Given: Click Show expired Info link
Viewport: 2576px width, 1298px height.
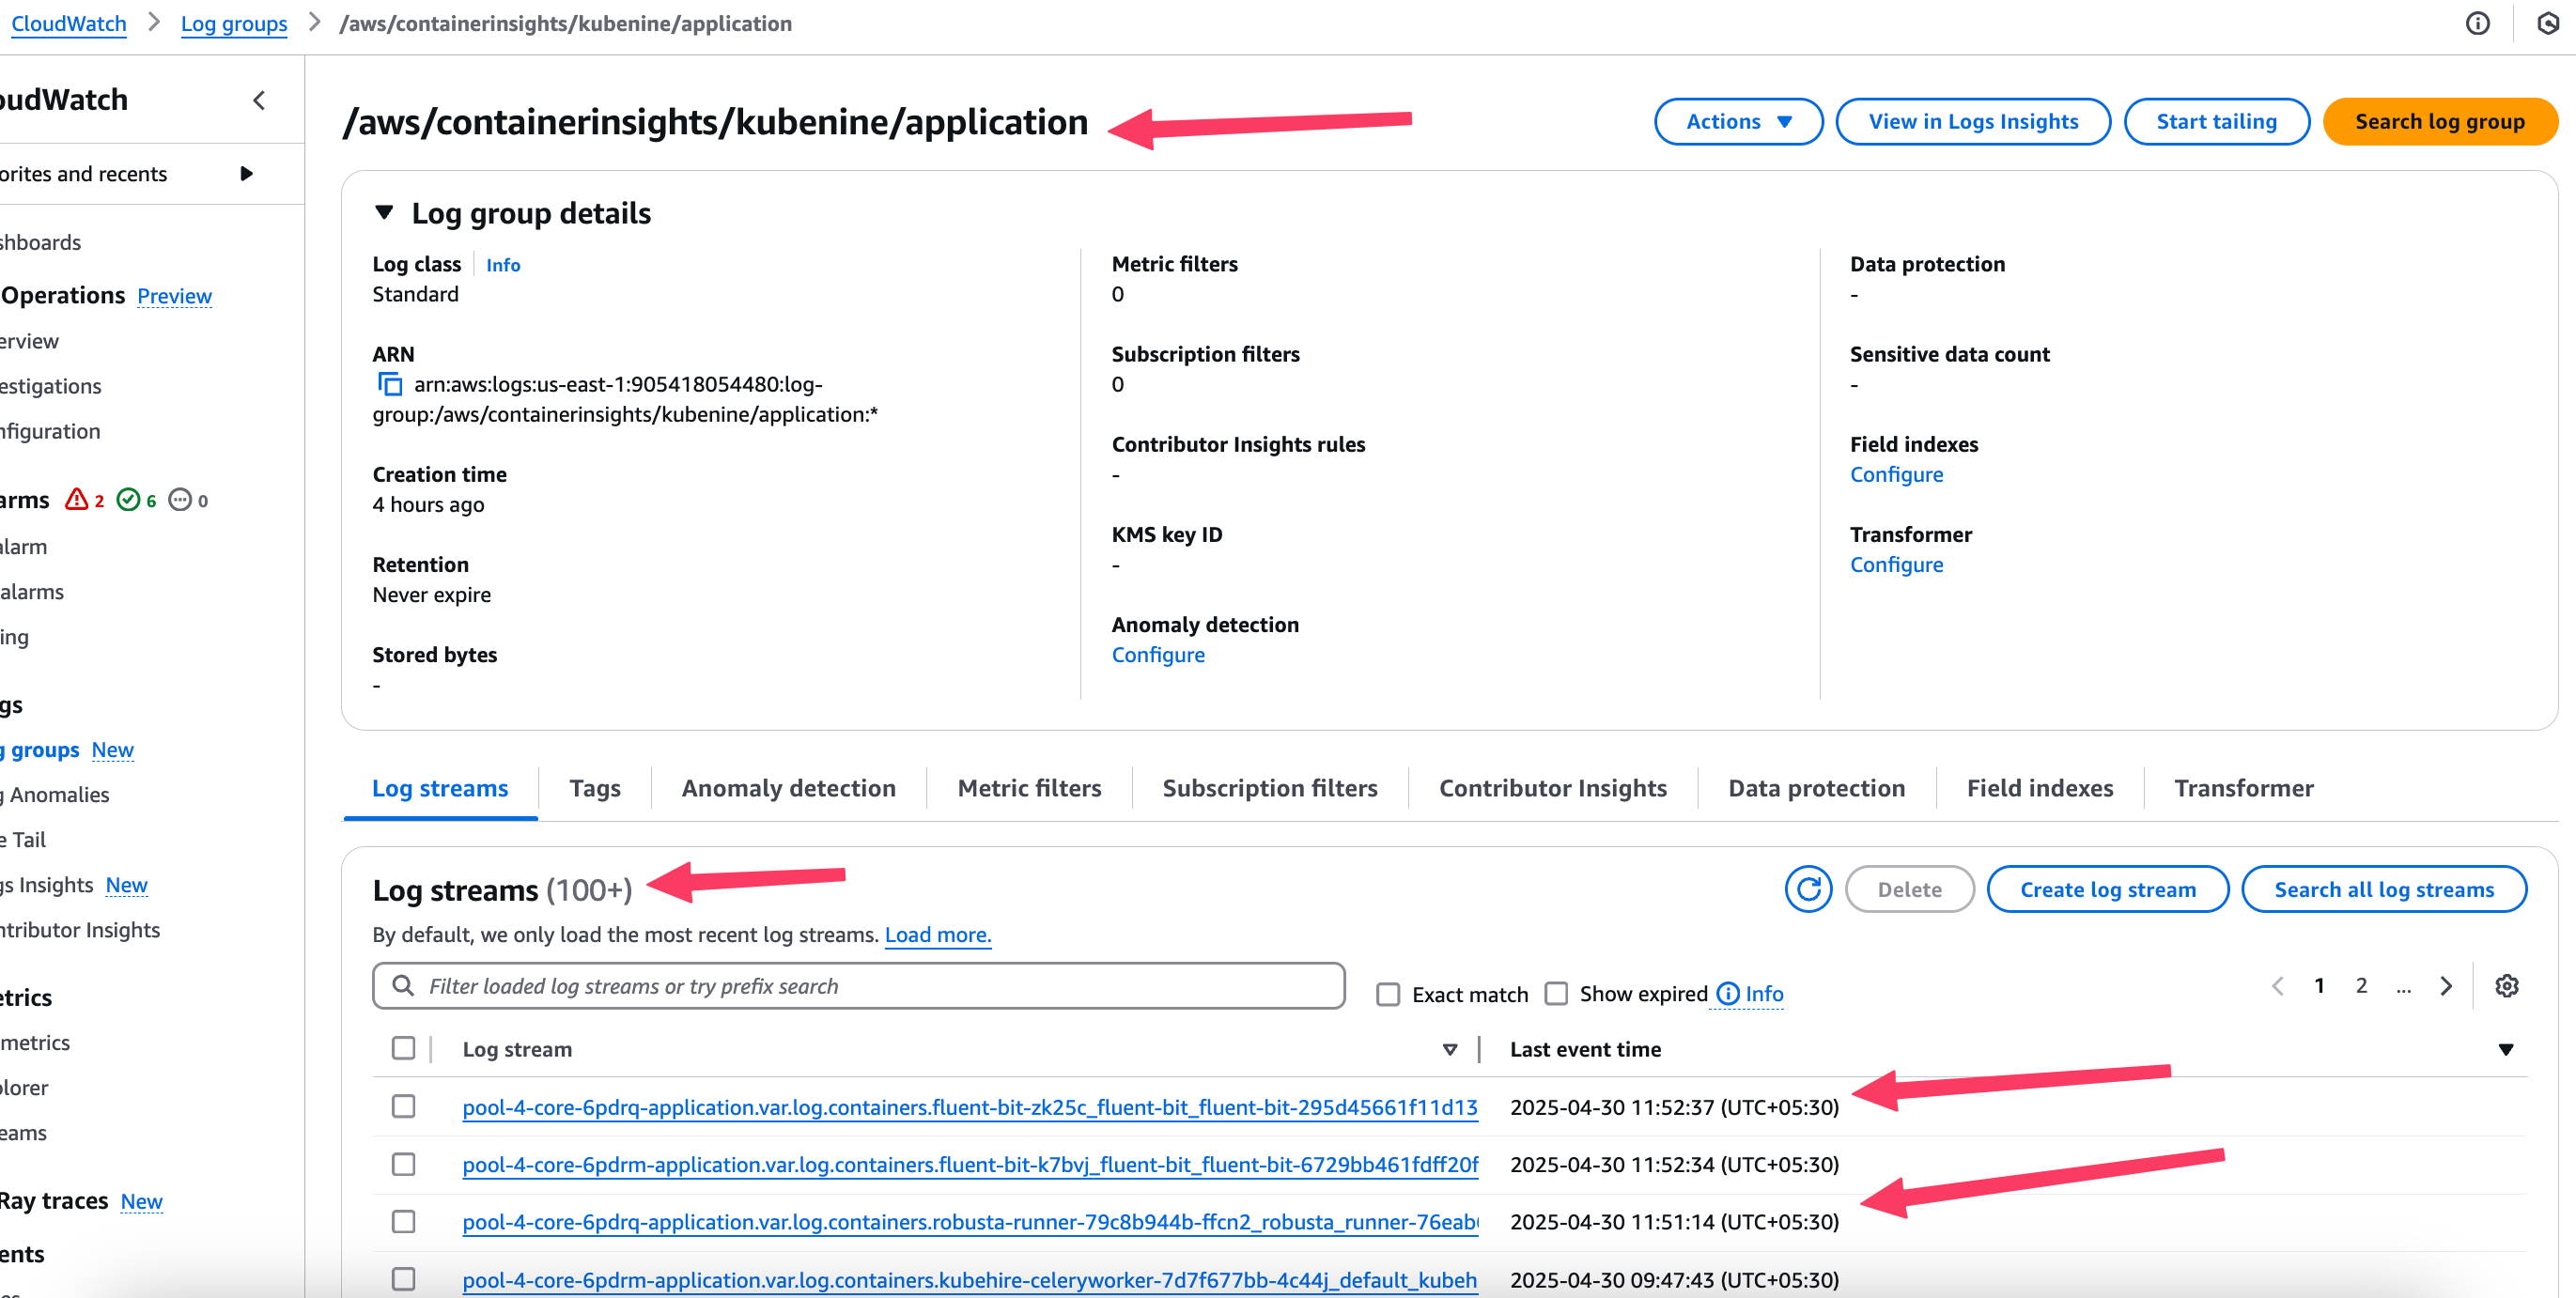Looking at the screenshot, I should pyautogui.click(x=1764, y=993).
